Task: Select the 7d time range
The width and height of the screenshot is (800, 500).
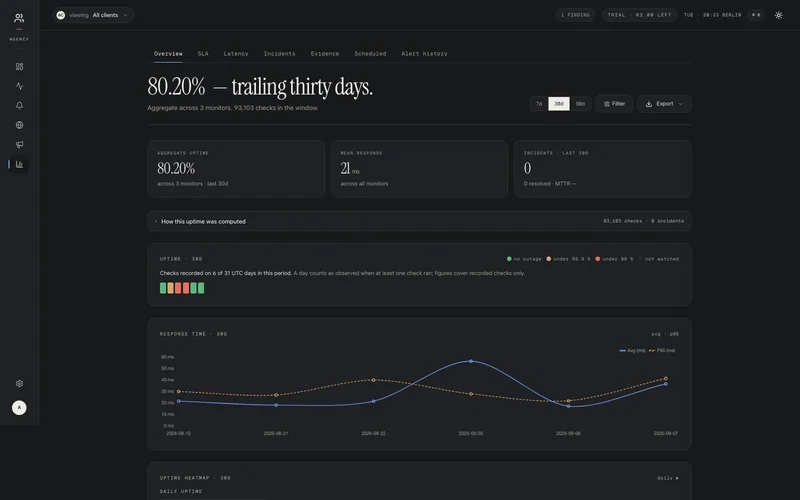Action: 539,104
